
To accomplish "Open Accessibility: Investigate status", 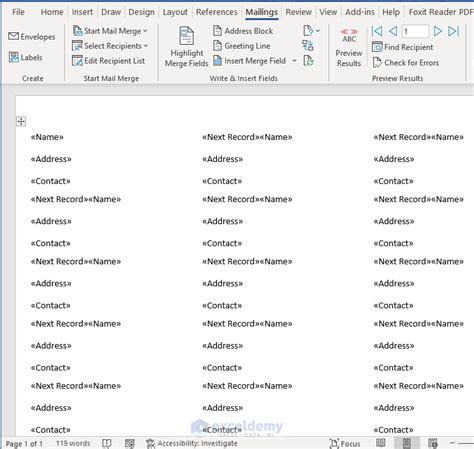I will click(x=192, y=443).
